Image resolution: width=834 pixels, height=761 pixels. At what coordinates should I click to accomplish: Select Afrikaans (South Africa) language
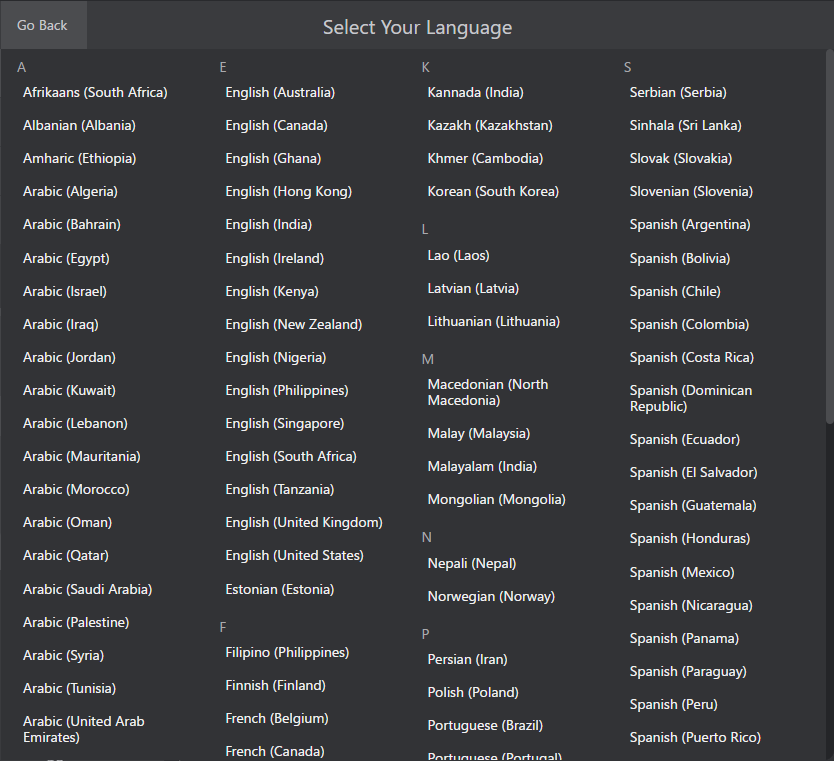95,91
